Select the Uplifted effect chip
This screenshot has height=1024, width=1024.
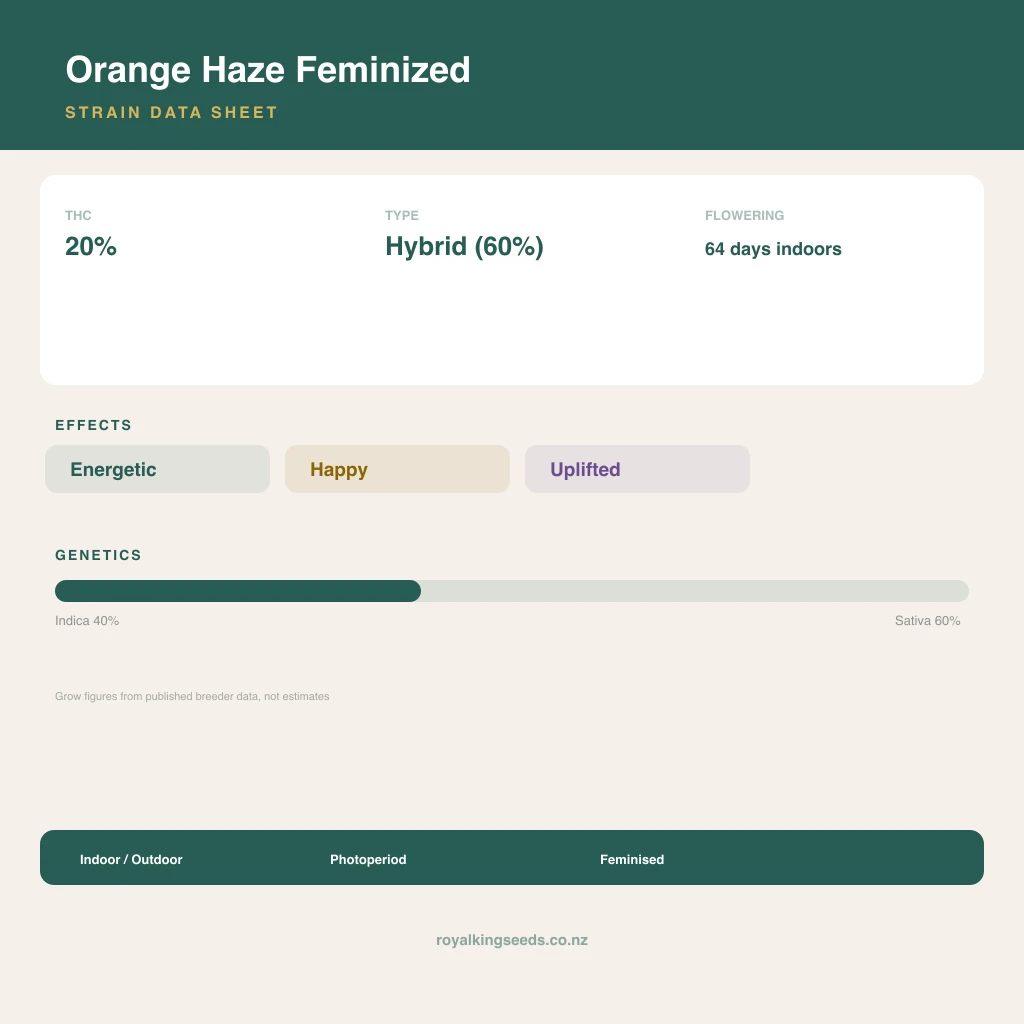point(637,469)
